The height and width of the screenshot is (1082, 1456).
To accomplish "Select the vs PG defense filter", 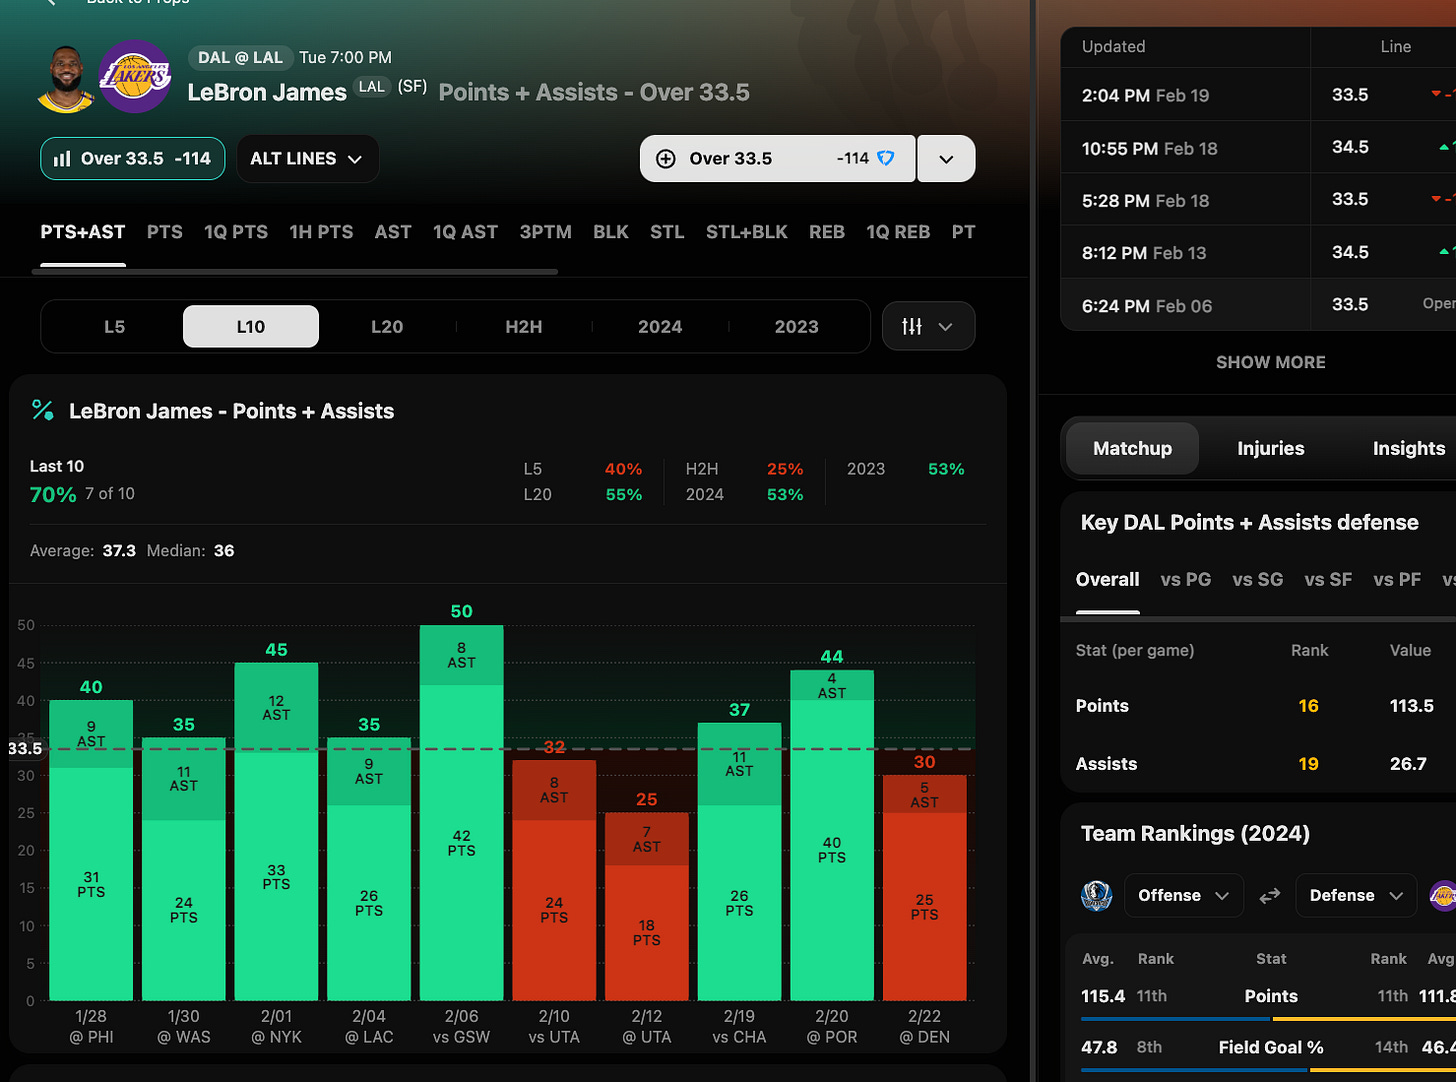I will coord(1185,580).
